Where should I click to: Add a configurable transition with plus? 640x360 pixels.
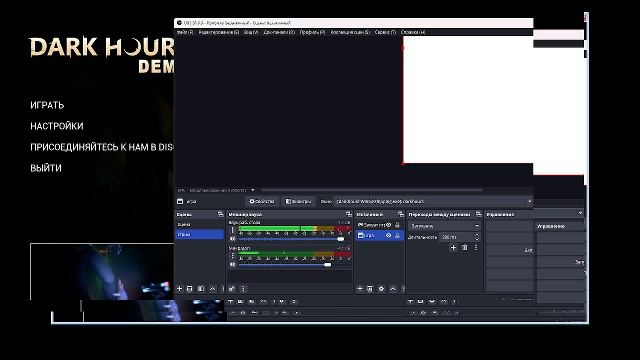click(x=453, y=247)
